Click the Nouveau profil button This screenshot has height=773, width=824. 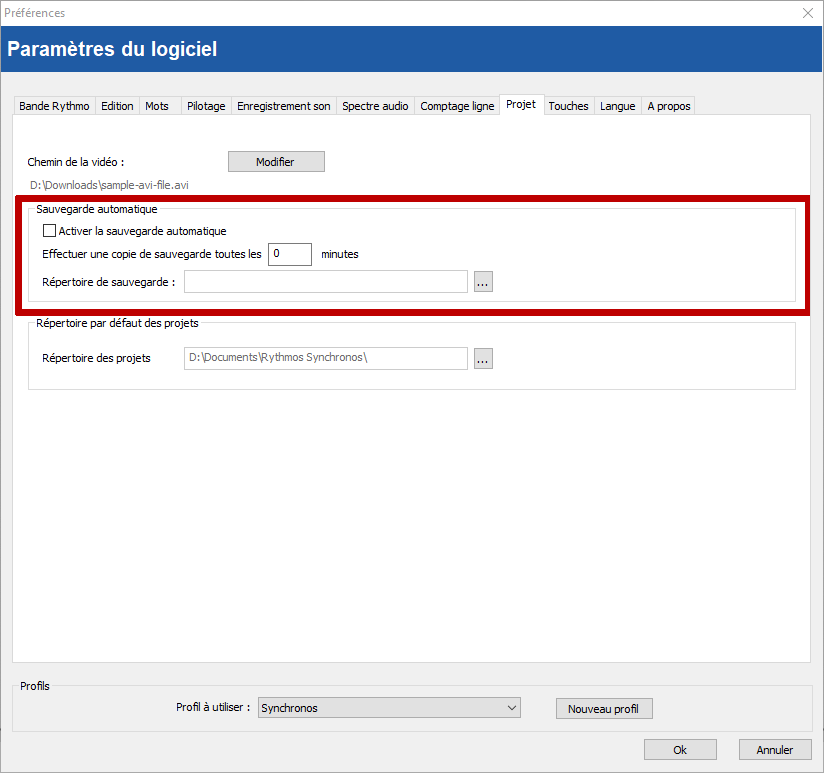(x=603, y=709)
